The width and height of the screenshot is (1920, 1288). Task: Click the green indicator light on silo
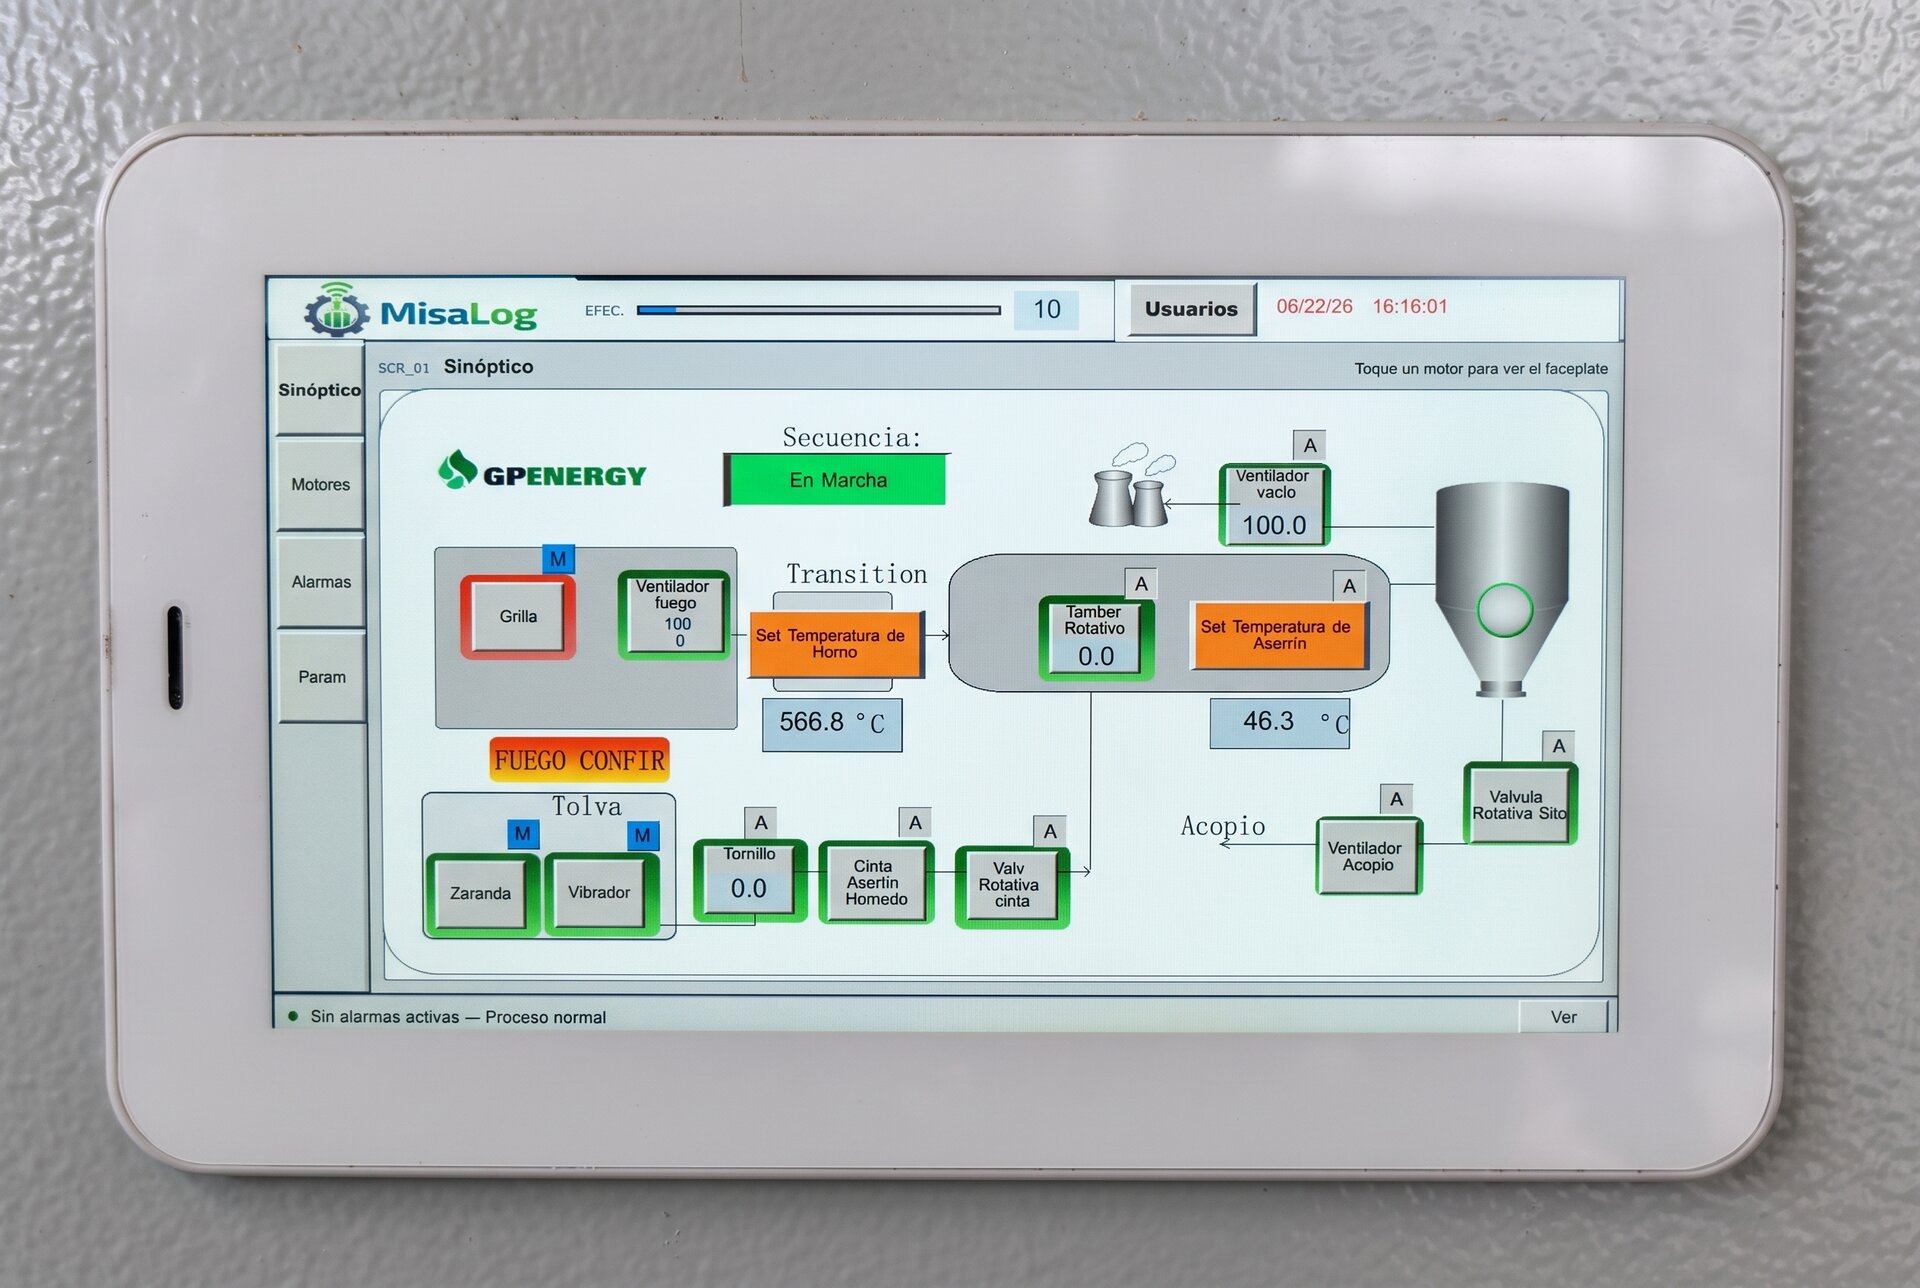(x=1504, y=610)
